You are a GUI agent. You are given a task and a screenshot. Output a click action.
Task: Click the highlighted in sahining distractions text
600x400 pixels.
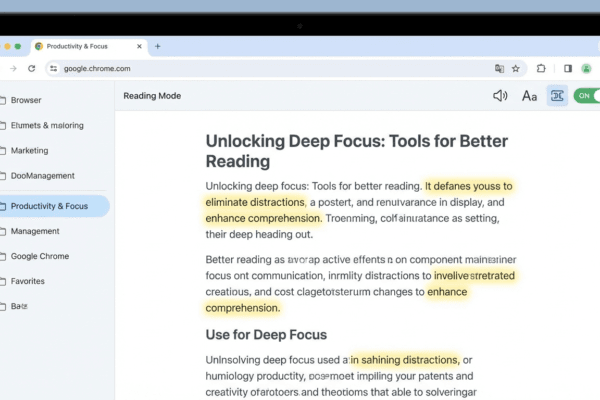tap(404, 360)
